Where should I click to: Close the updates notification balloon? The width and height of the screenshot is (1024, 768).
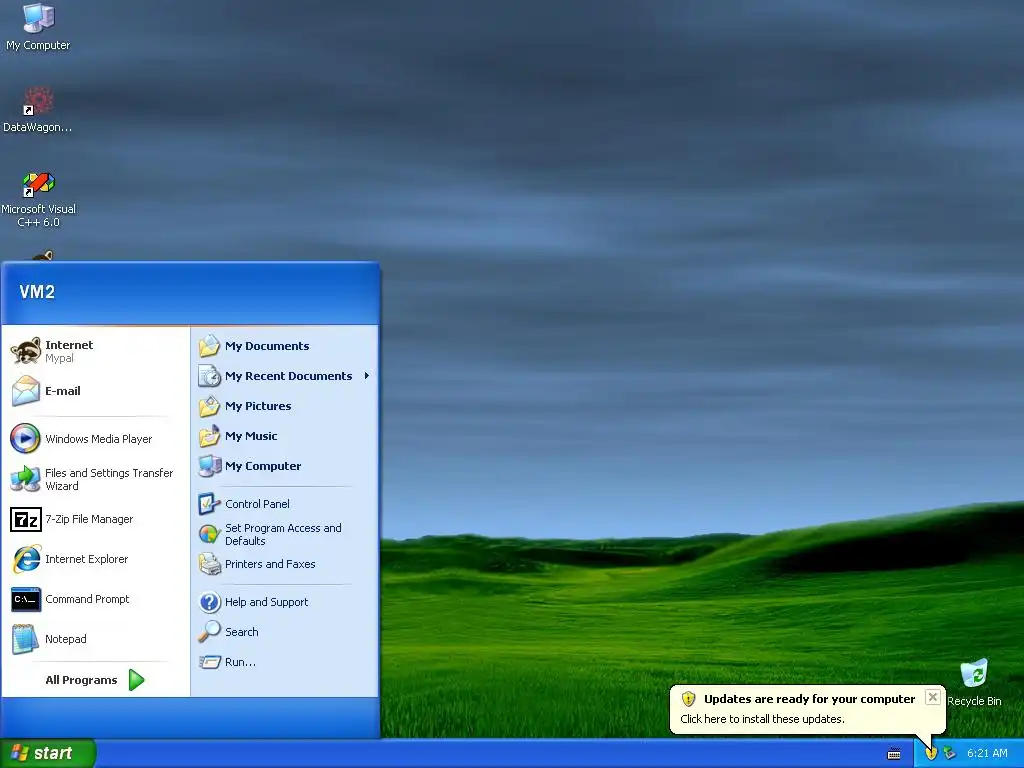point(933,697)
